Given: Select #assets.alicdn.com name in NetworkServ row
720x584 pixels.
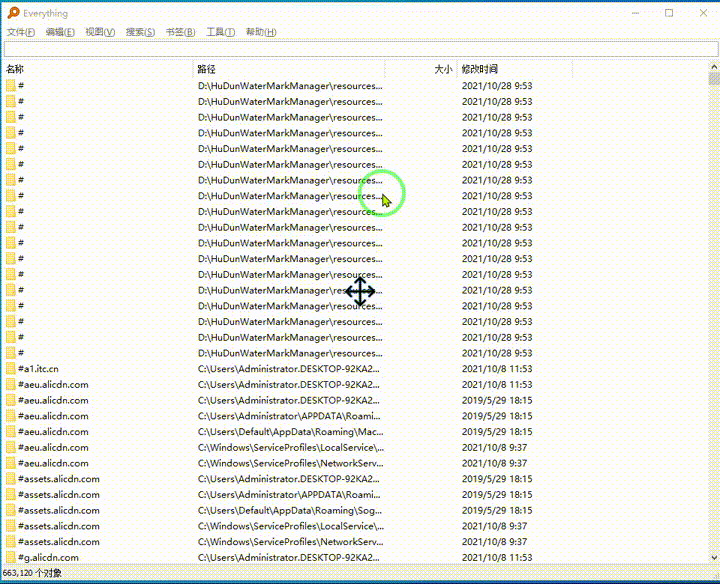Looking at the screenshot, I should (x=59, y=542).
